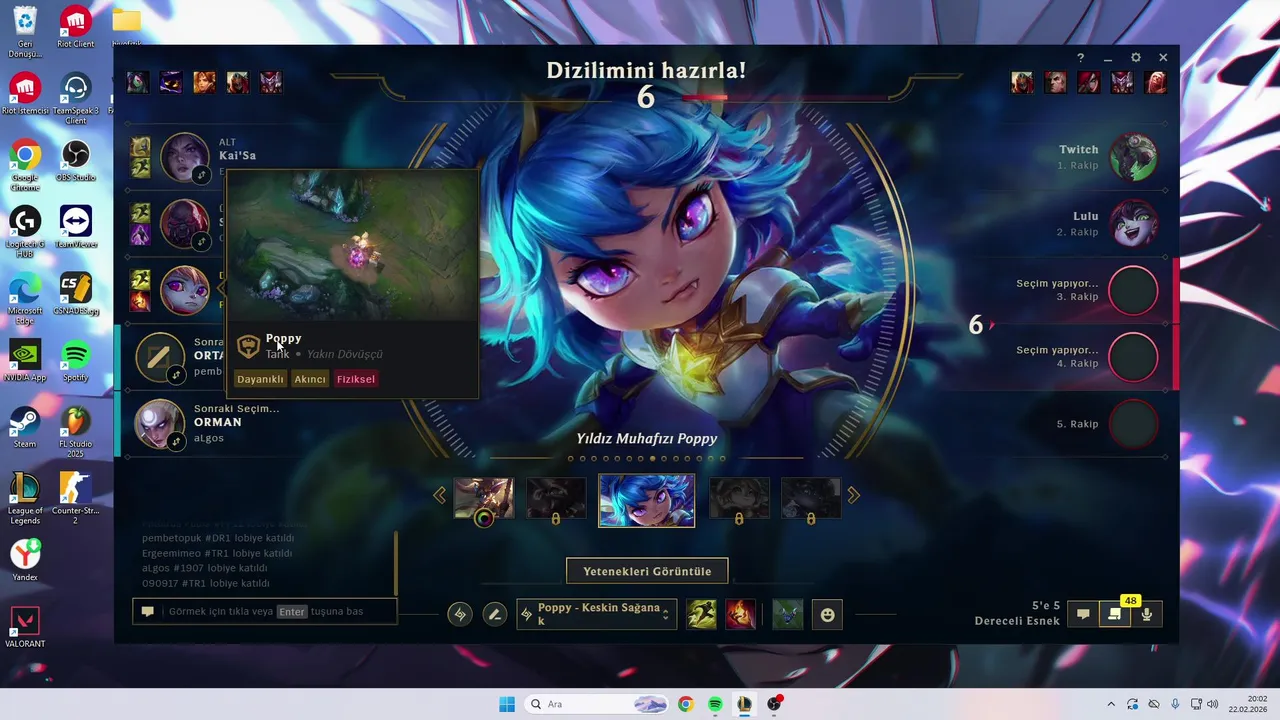Open VALORANT desktop shortcut
1280x720 pixels.
25,627
